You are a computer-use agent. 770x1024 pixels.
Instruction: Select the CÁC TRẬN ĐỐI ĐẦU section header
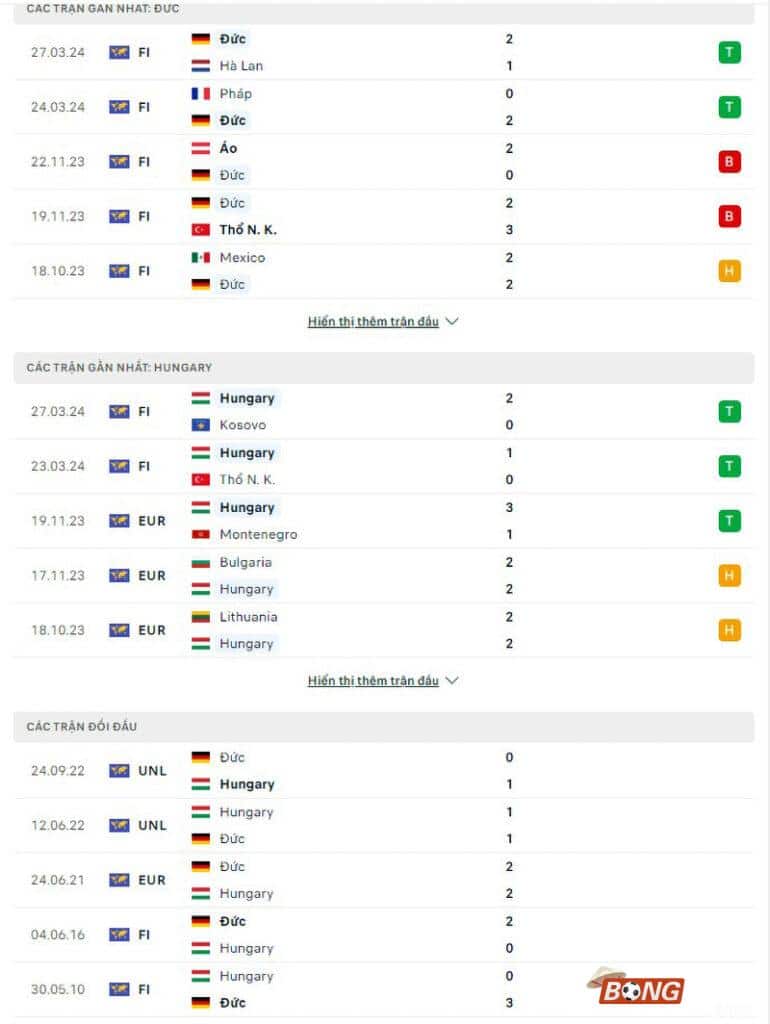click(82, 727)
